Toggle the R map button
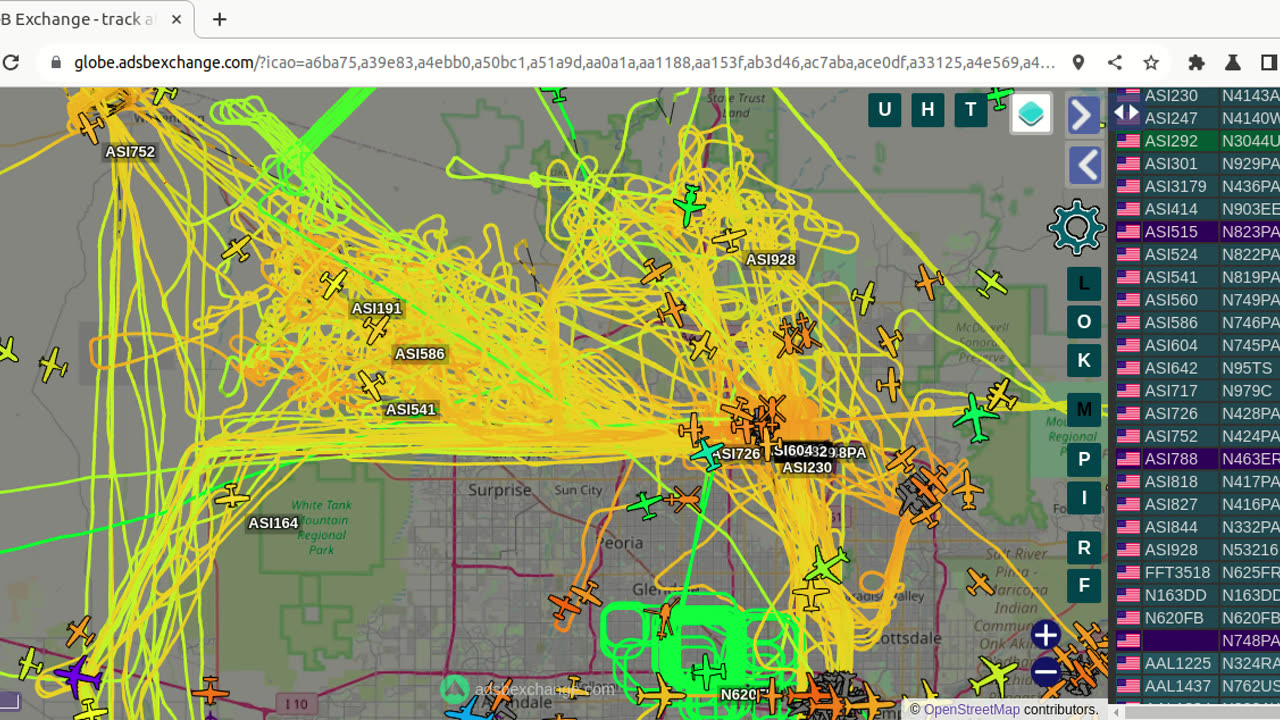 (1084, 548)
